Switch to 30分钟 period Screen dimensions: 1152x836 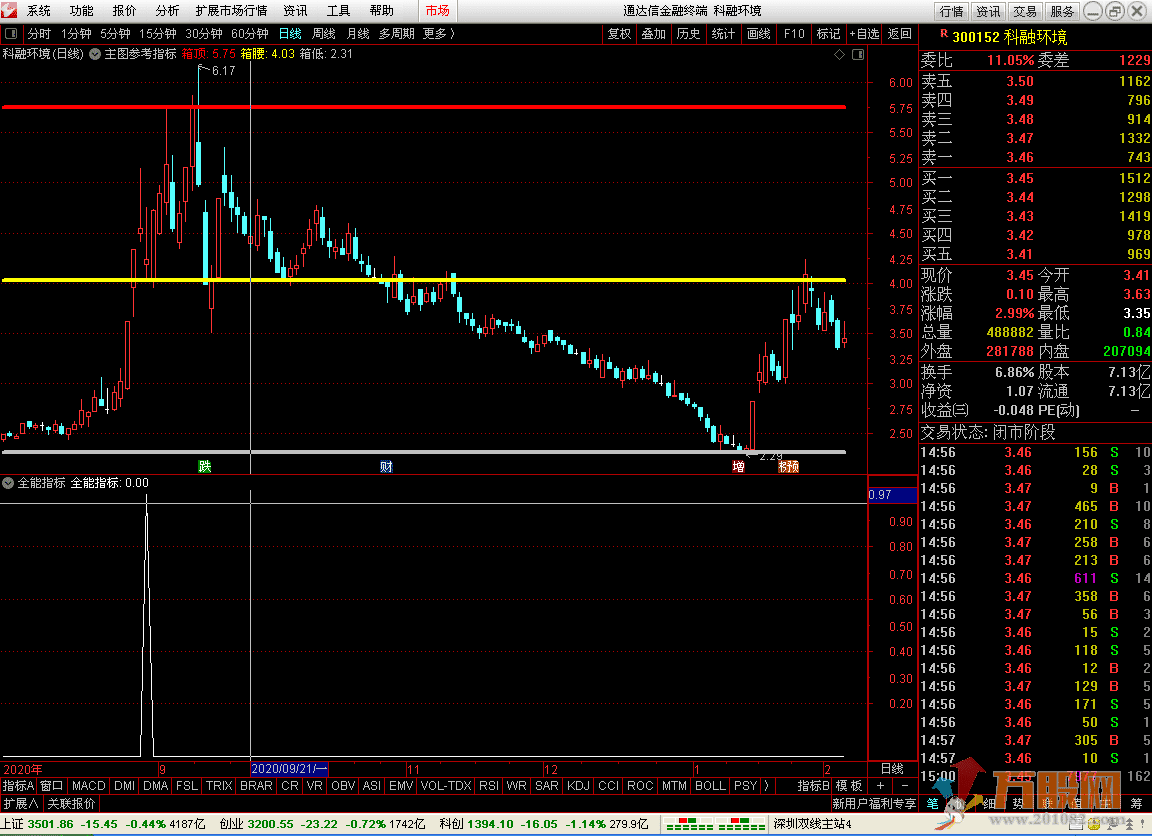(x=204, y=34)
